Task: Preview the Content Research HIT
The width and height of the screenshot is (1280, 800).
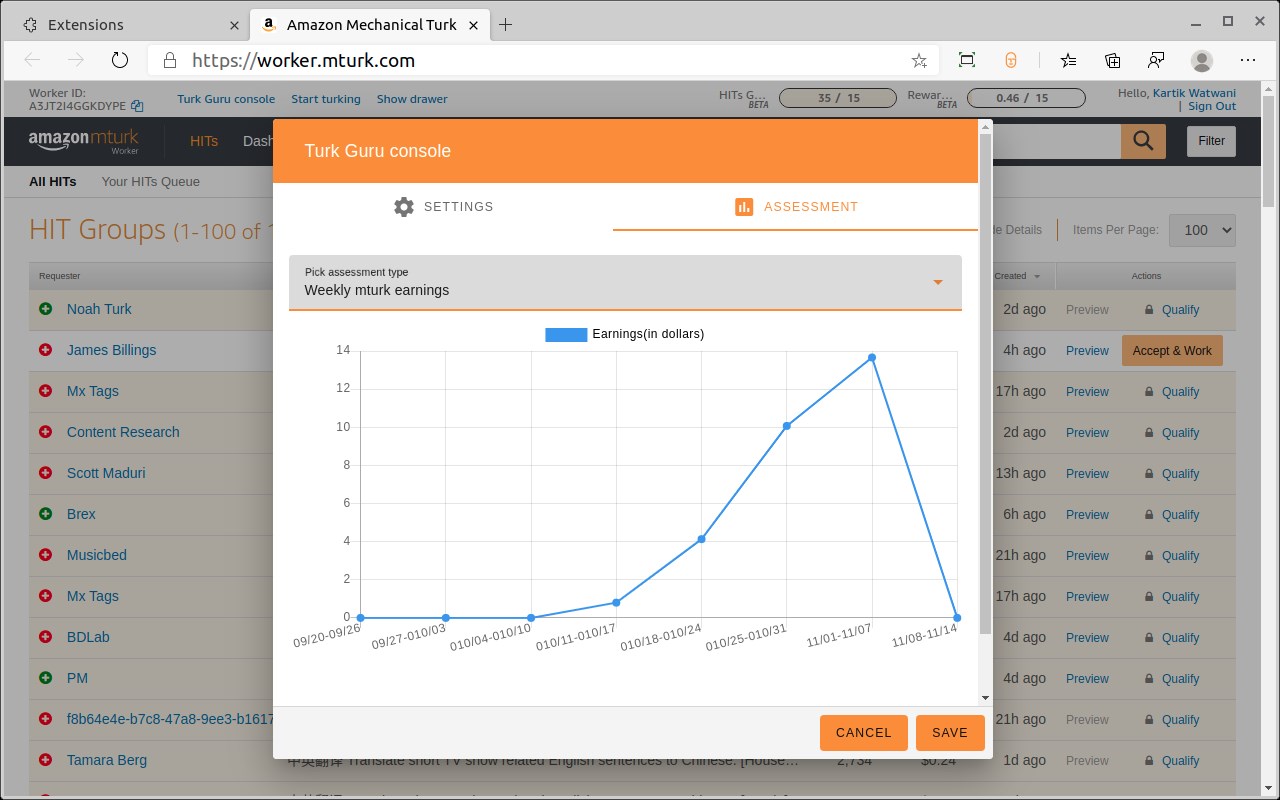Action: click(x=1087, y=433)
